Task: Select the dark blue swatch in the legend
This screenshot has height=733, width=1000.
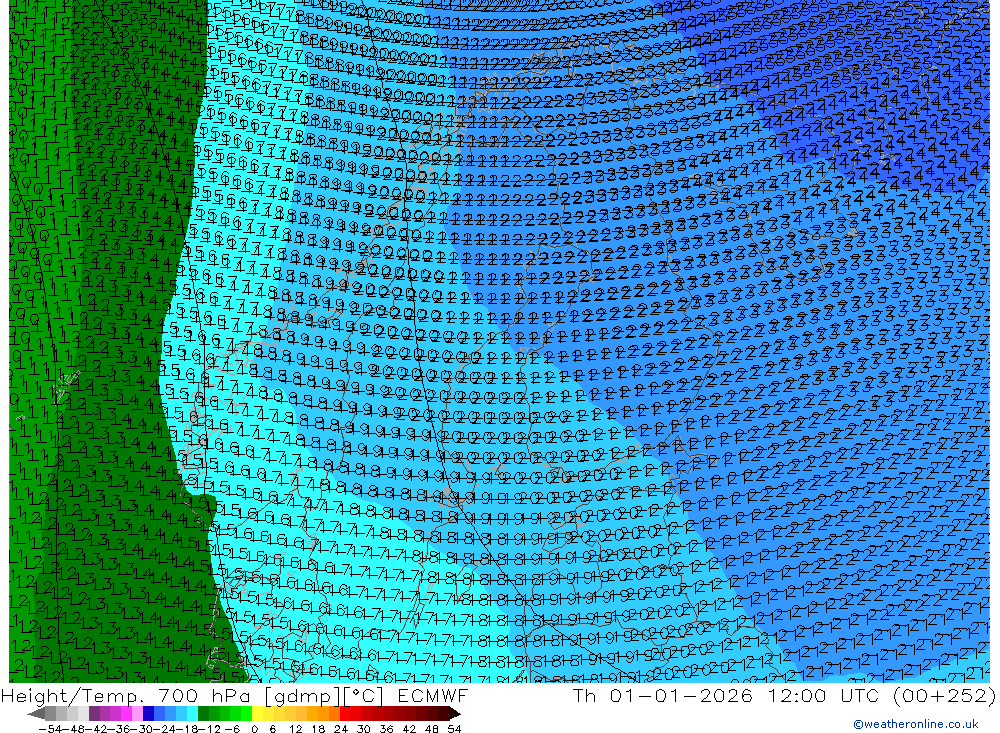Action: coord(148,713)
